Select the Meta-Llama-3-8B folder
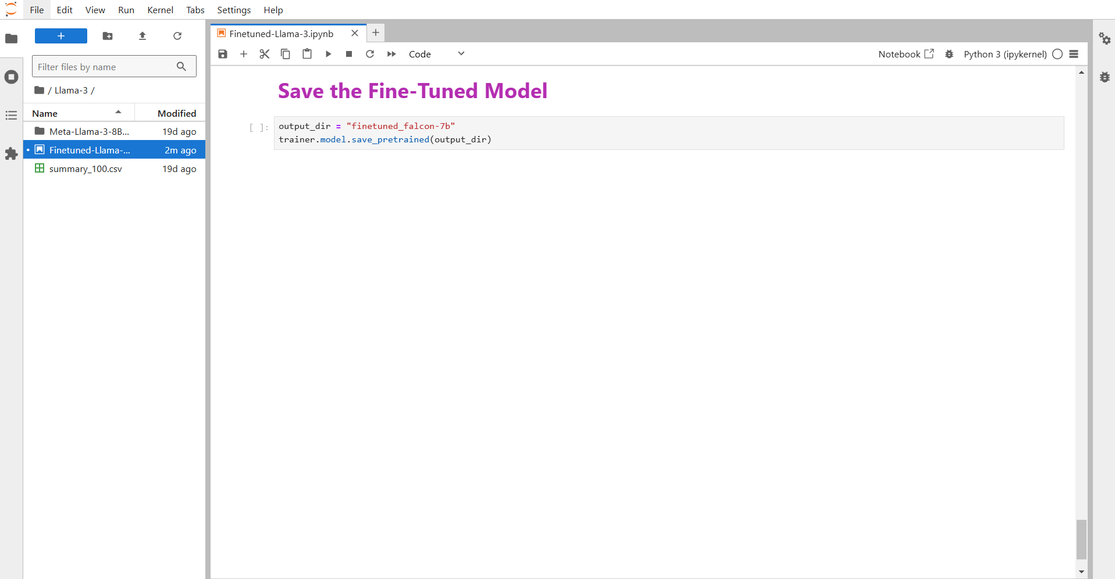Screen dimensions: 1115x579 (x=114, y=132)
